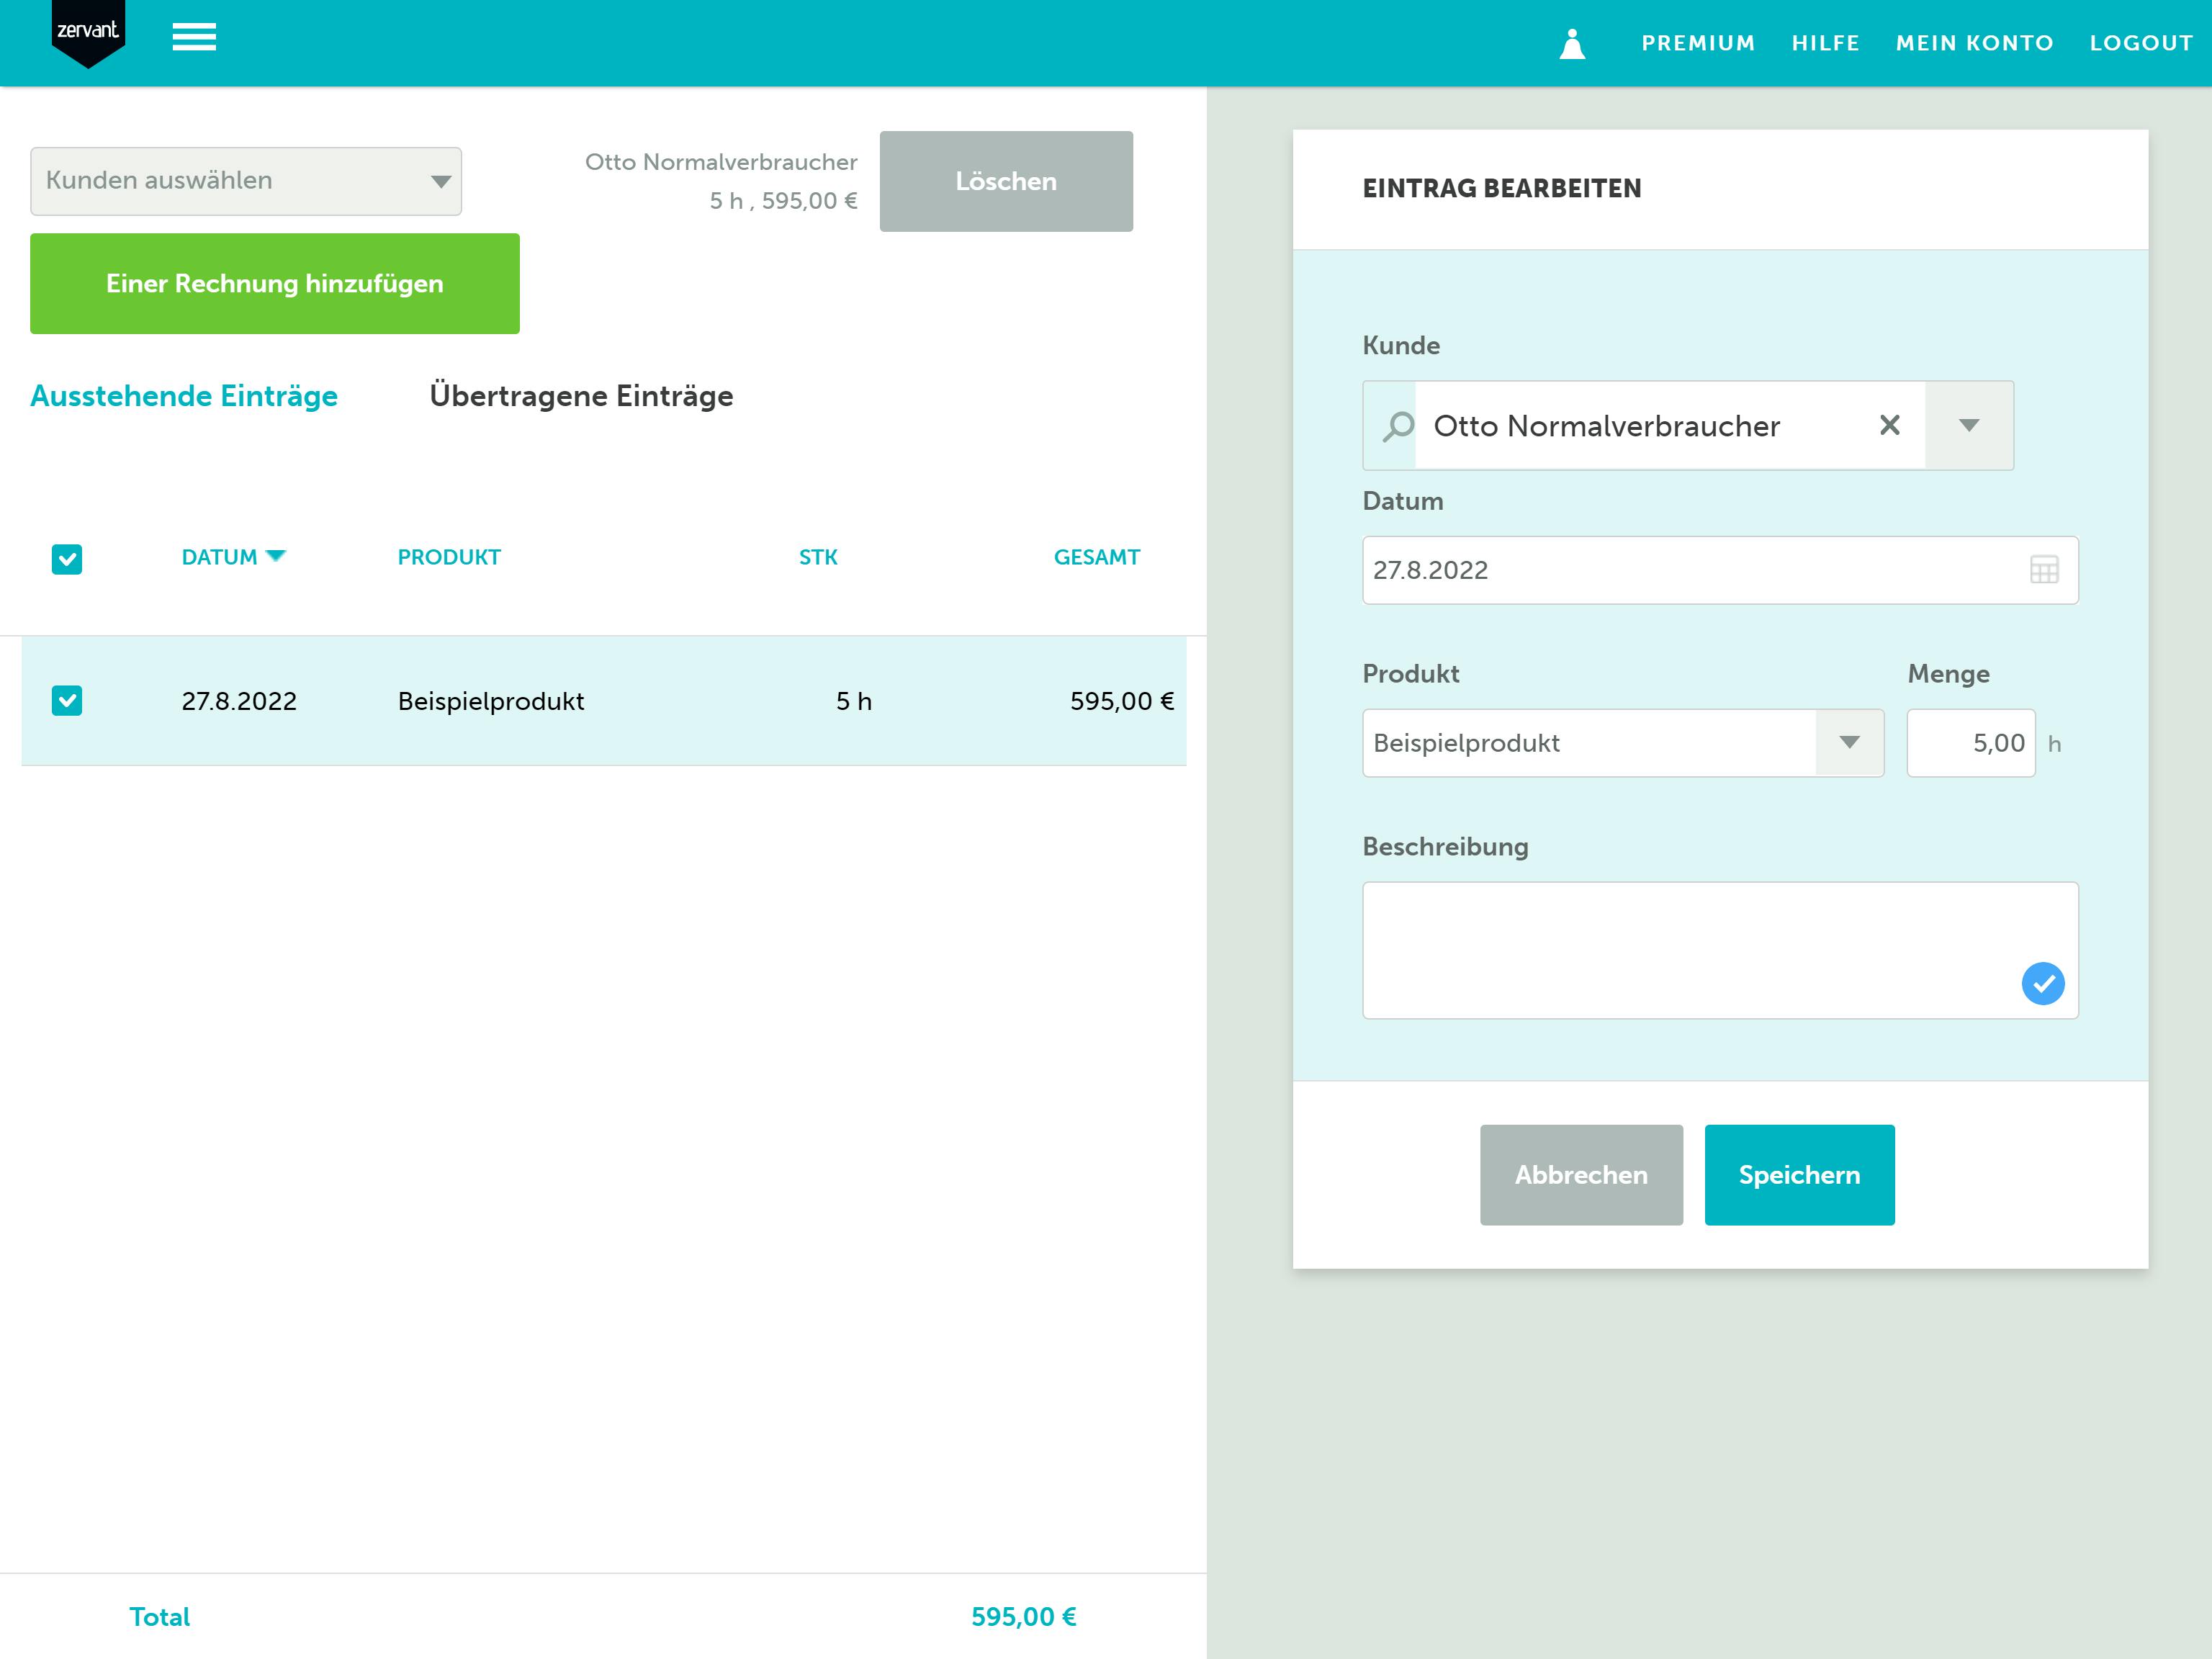Click the blue checkmark icon in description
The width and height of the screenshot is (2212, 1659).
(x=2043, y=983)
